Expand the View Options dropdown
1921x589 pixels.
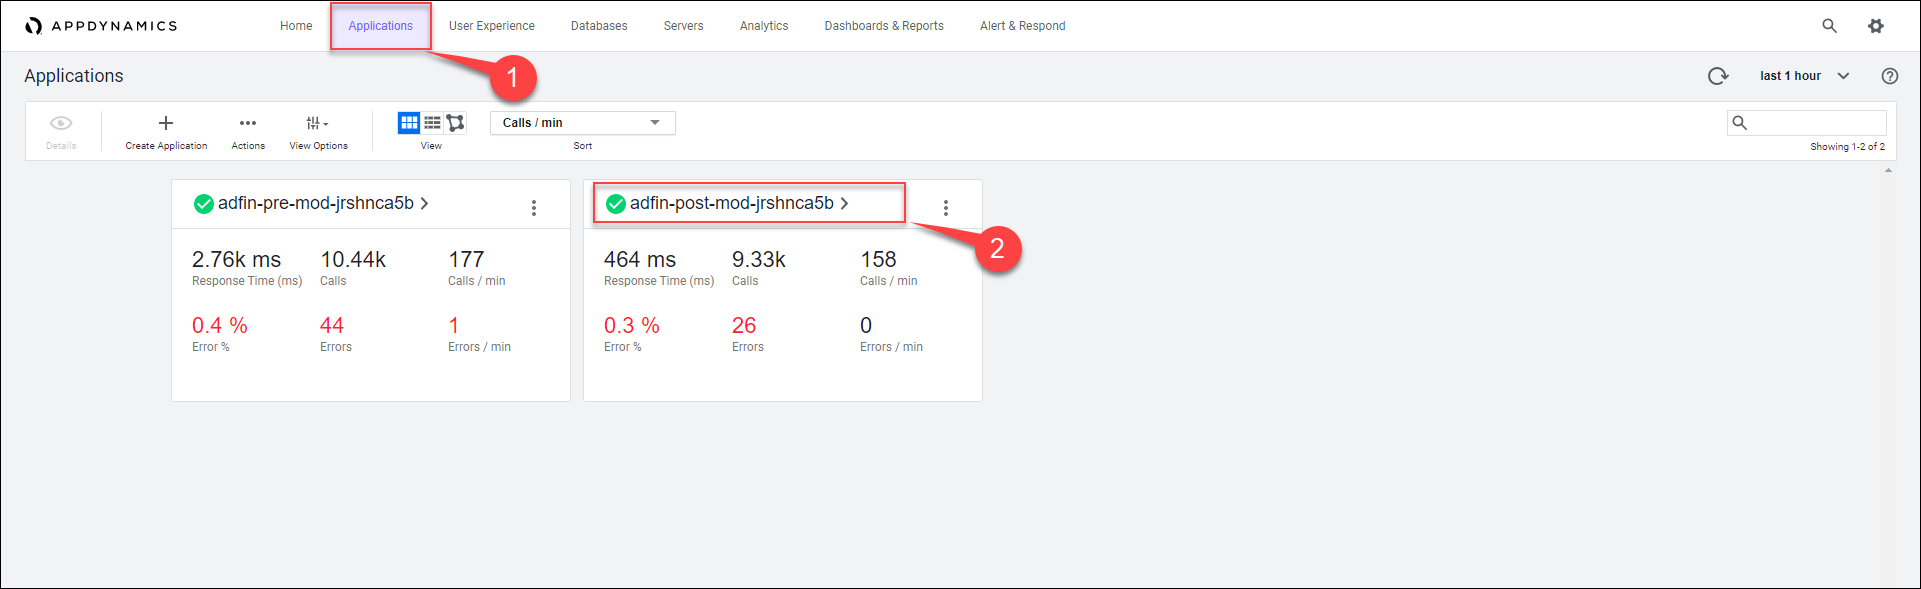tap(317, 123)
